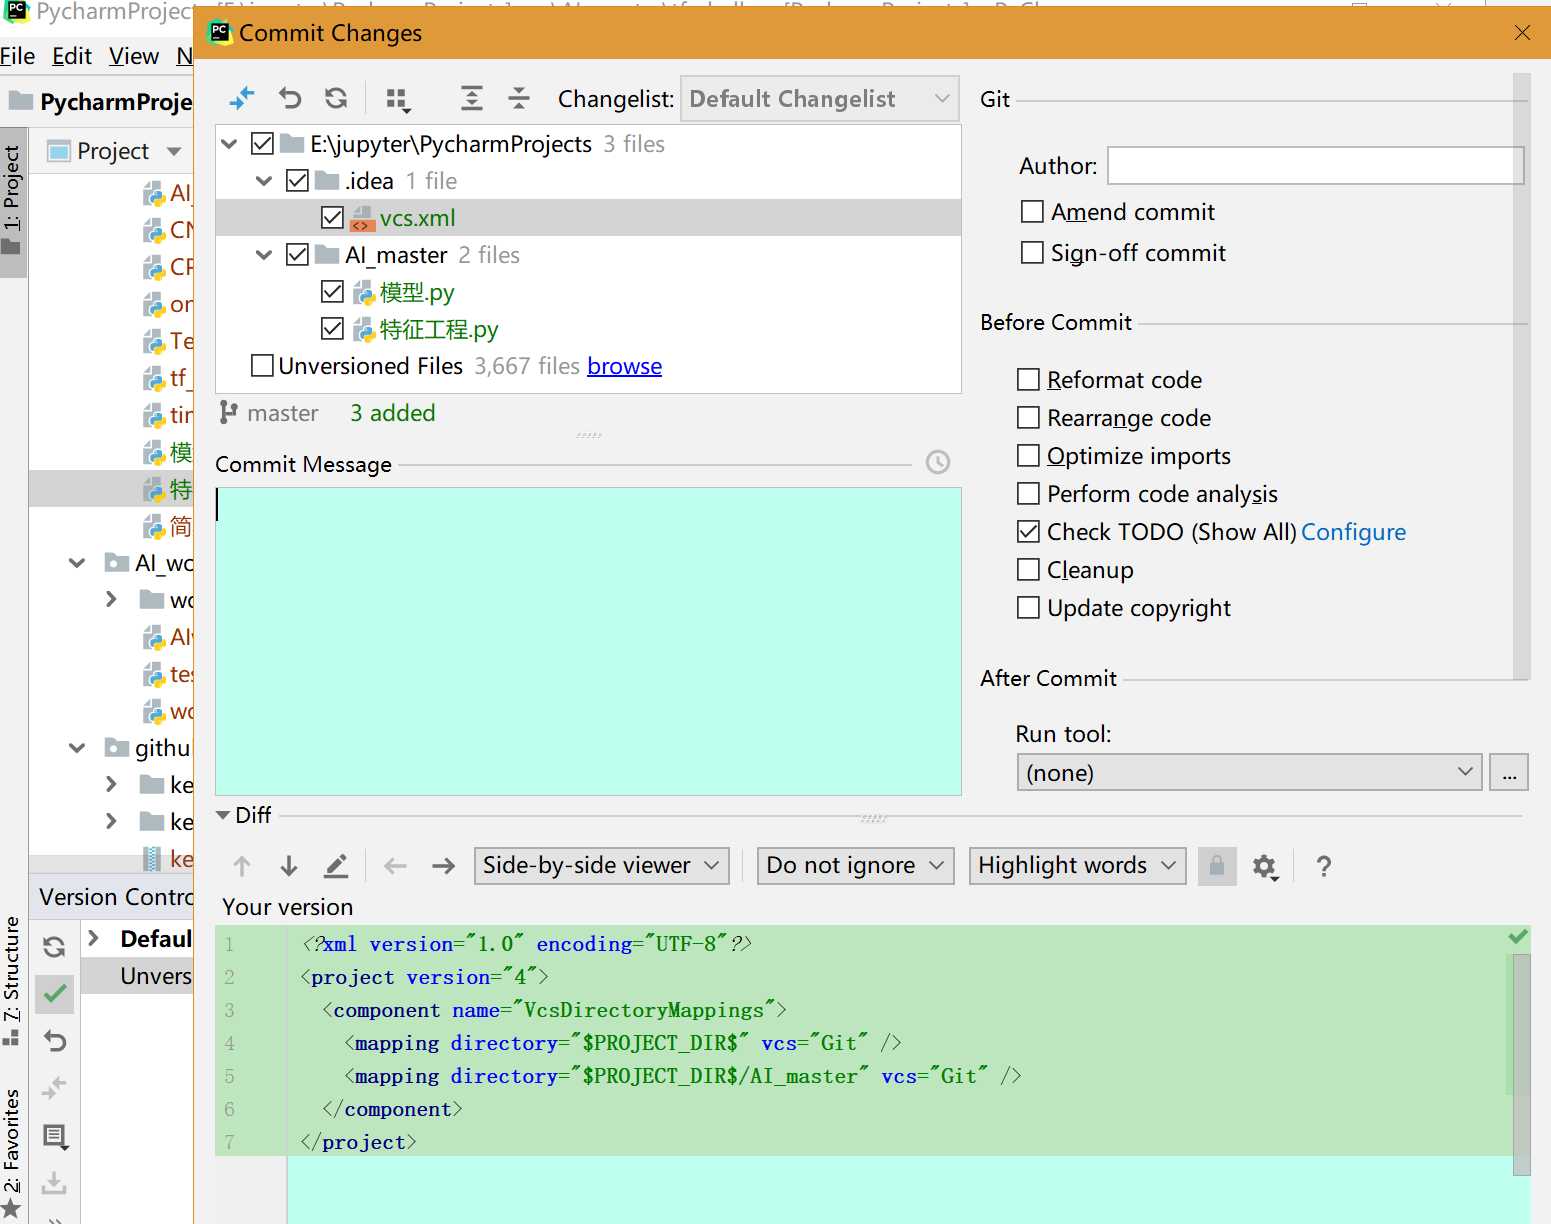Open the Run tool (none) dropdown
Image resolution: width=1551 pixels, height=1224 pixels.
[1249, 773]
